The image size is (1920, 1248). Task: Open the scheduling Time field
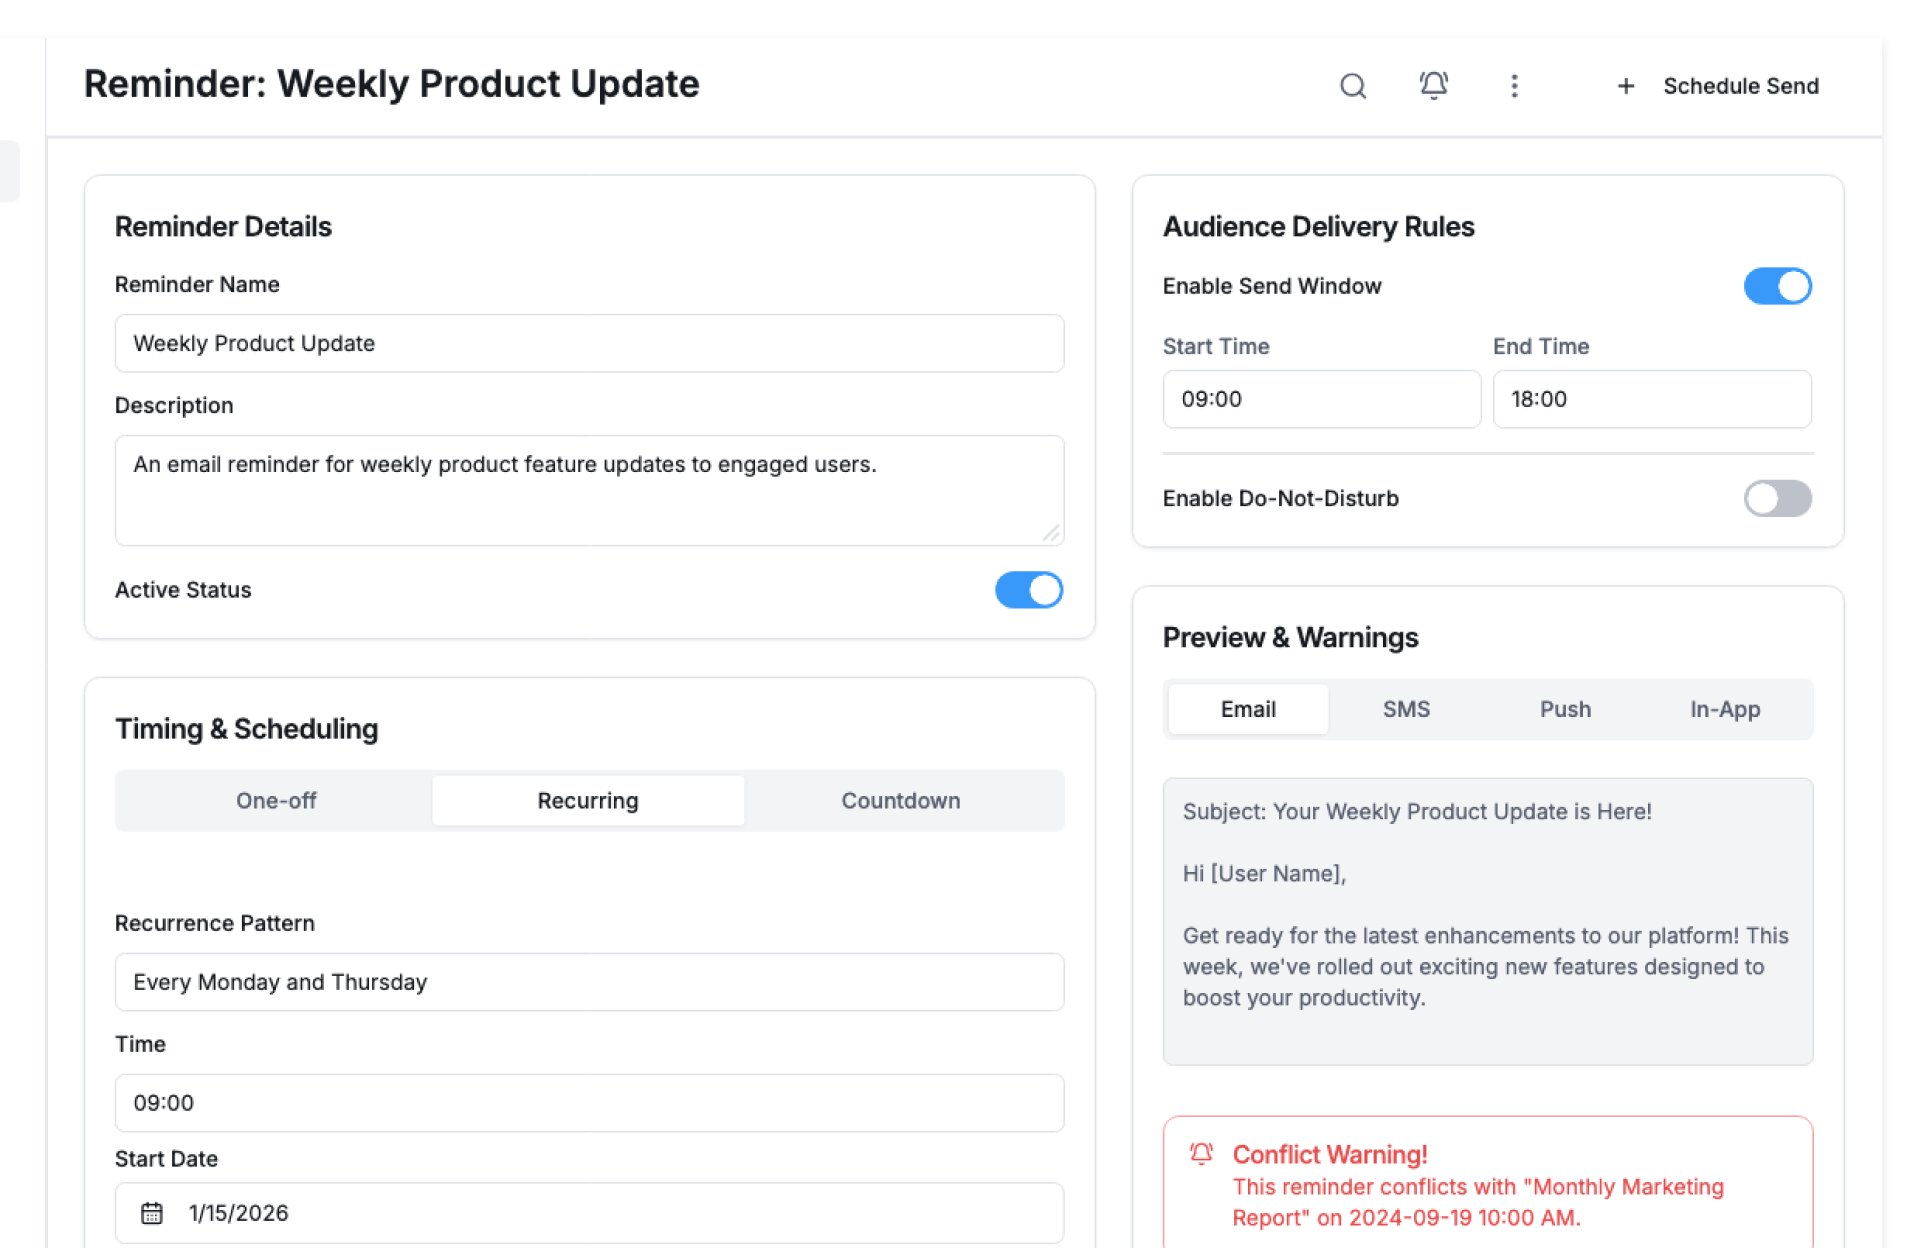[x=589, y=1103]
